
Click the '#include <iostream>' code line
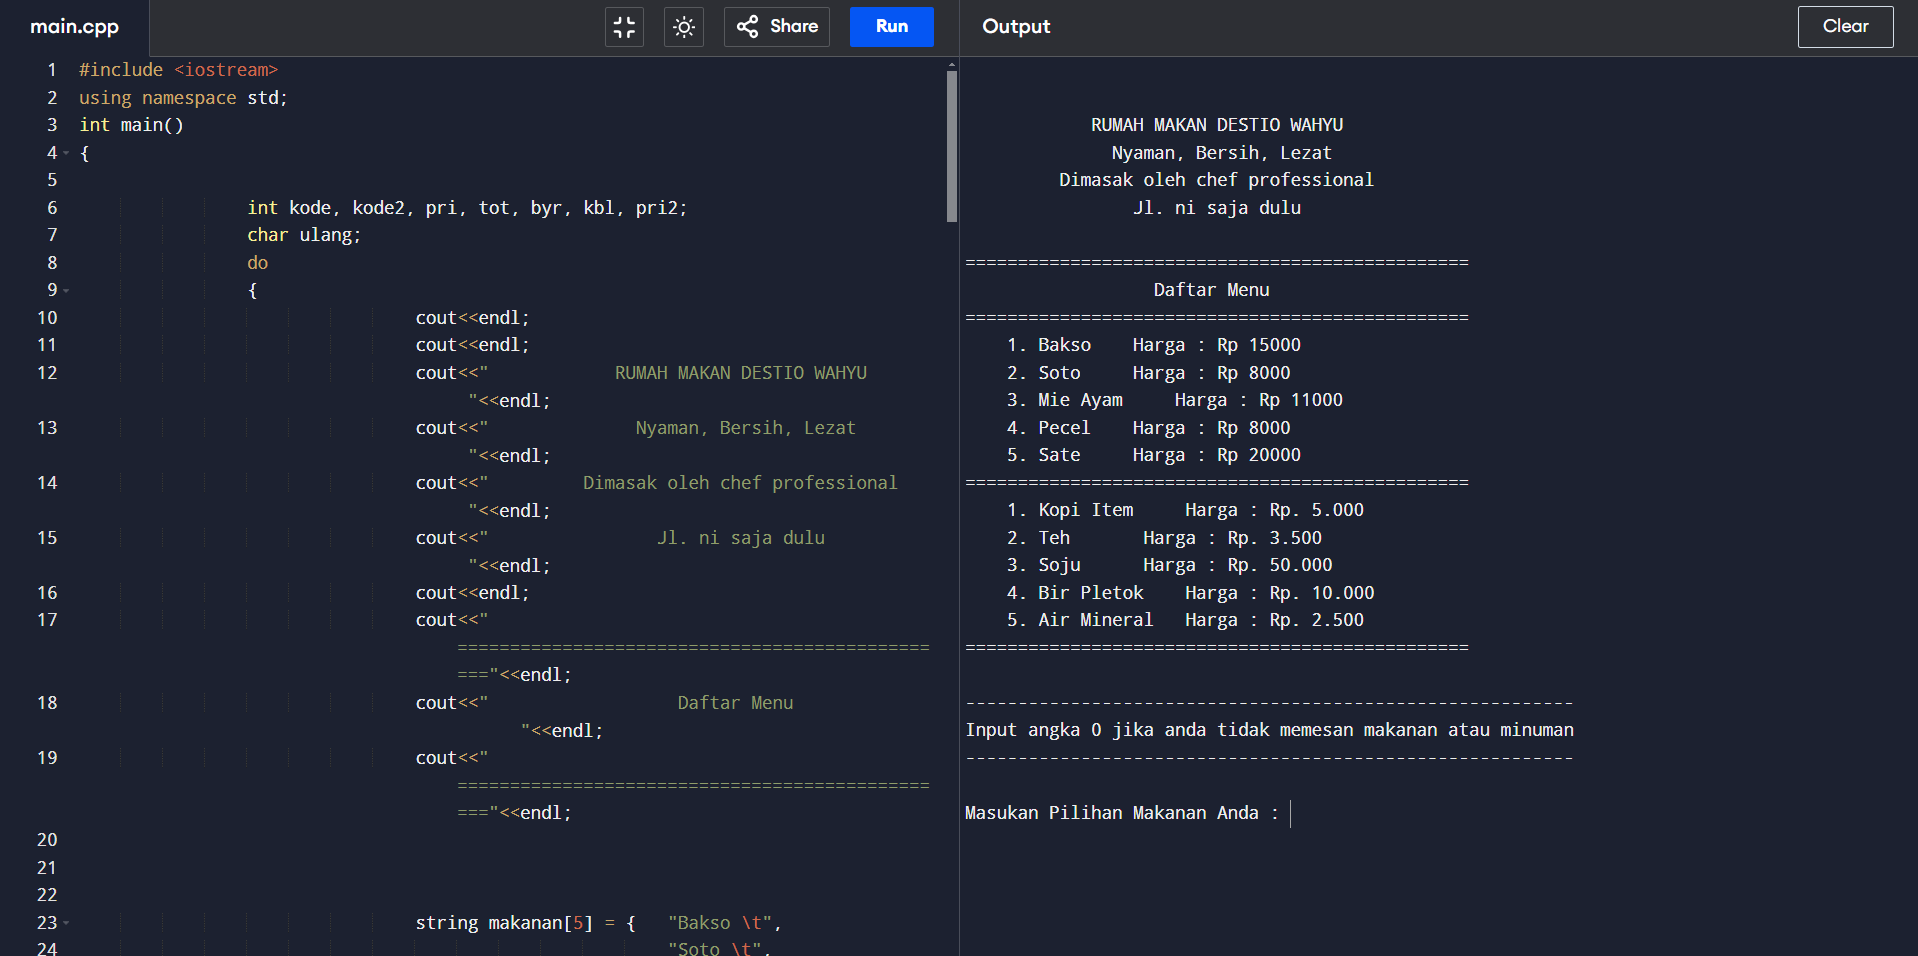[179, 70]
